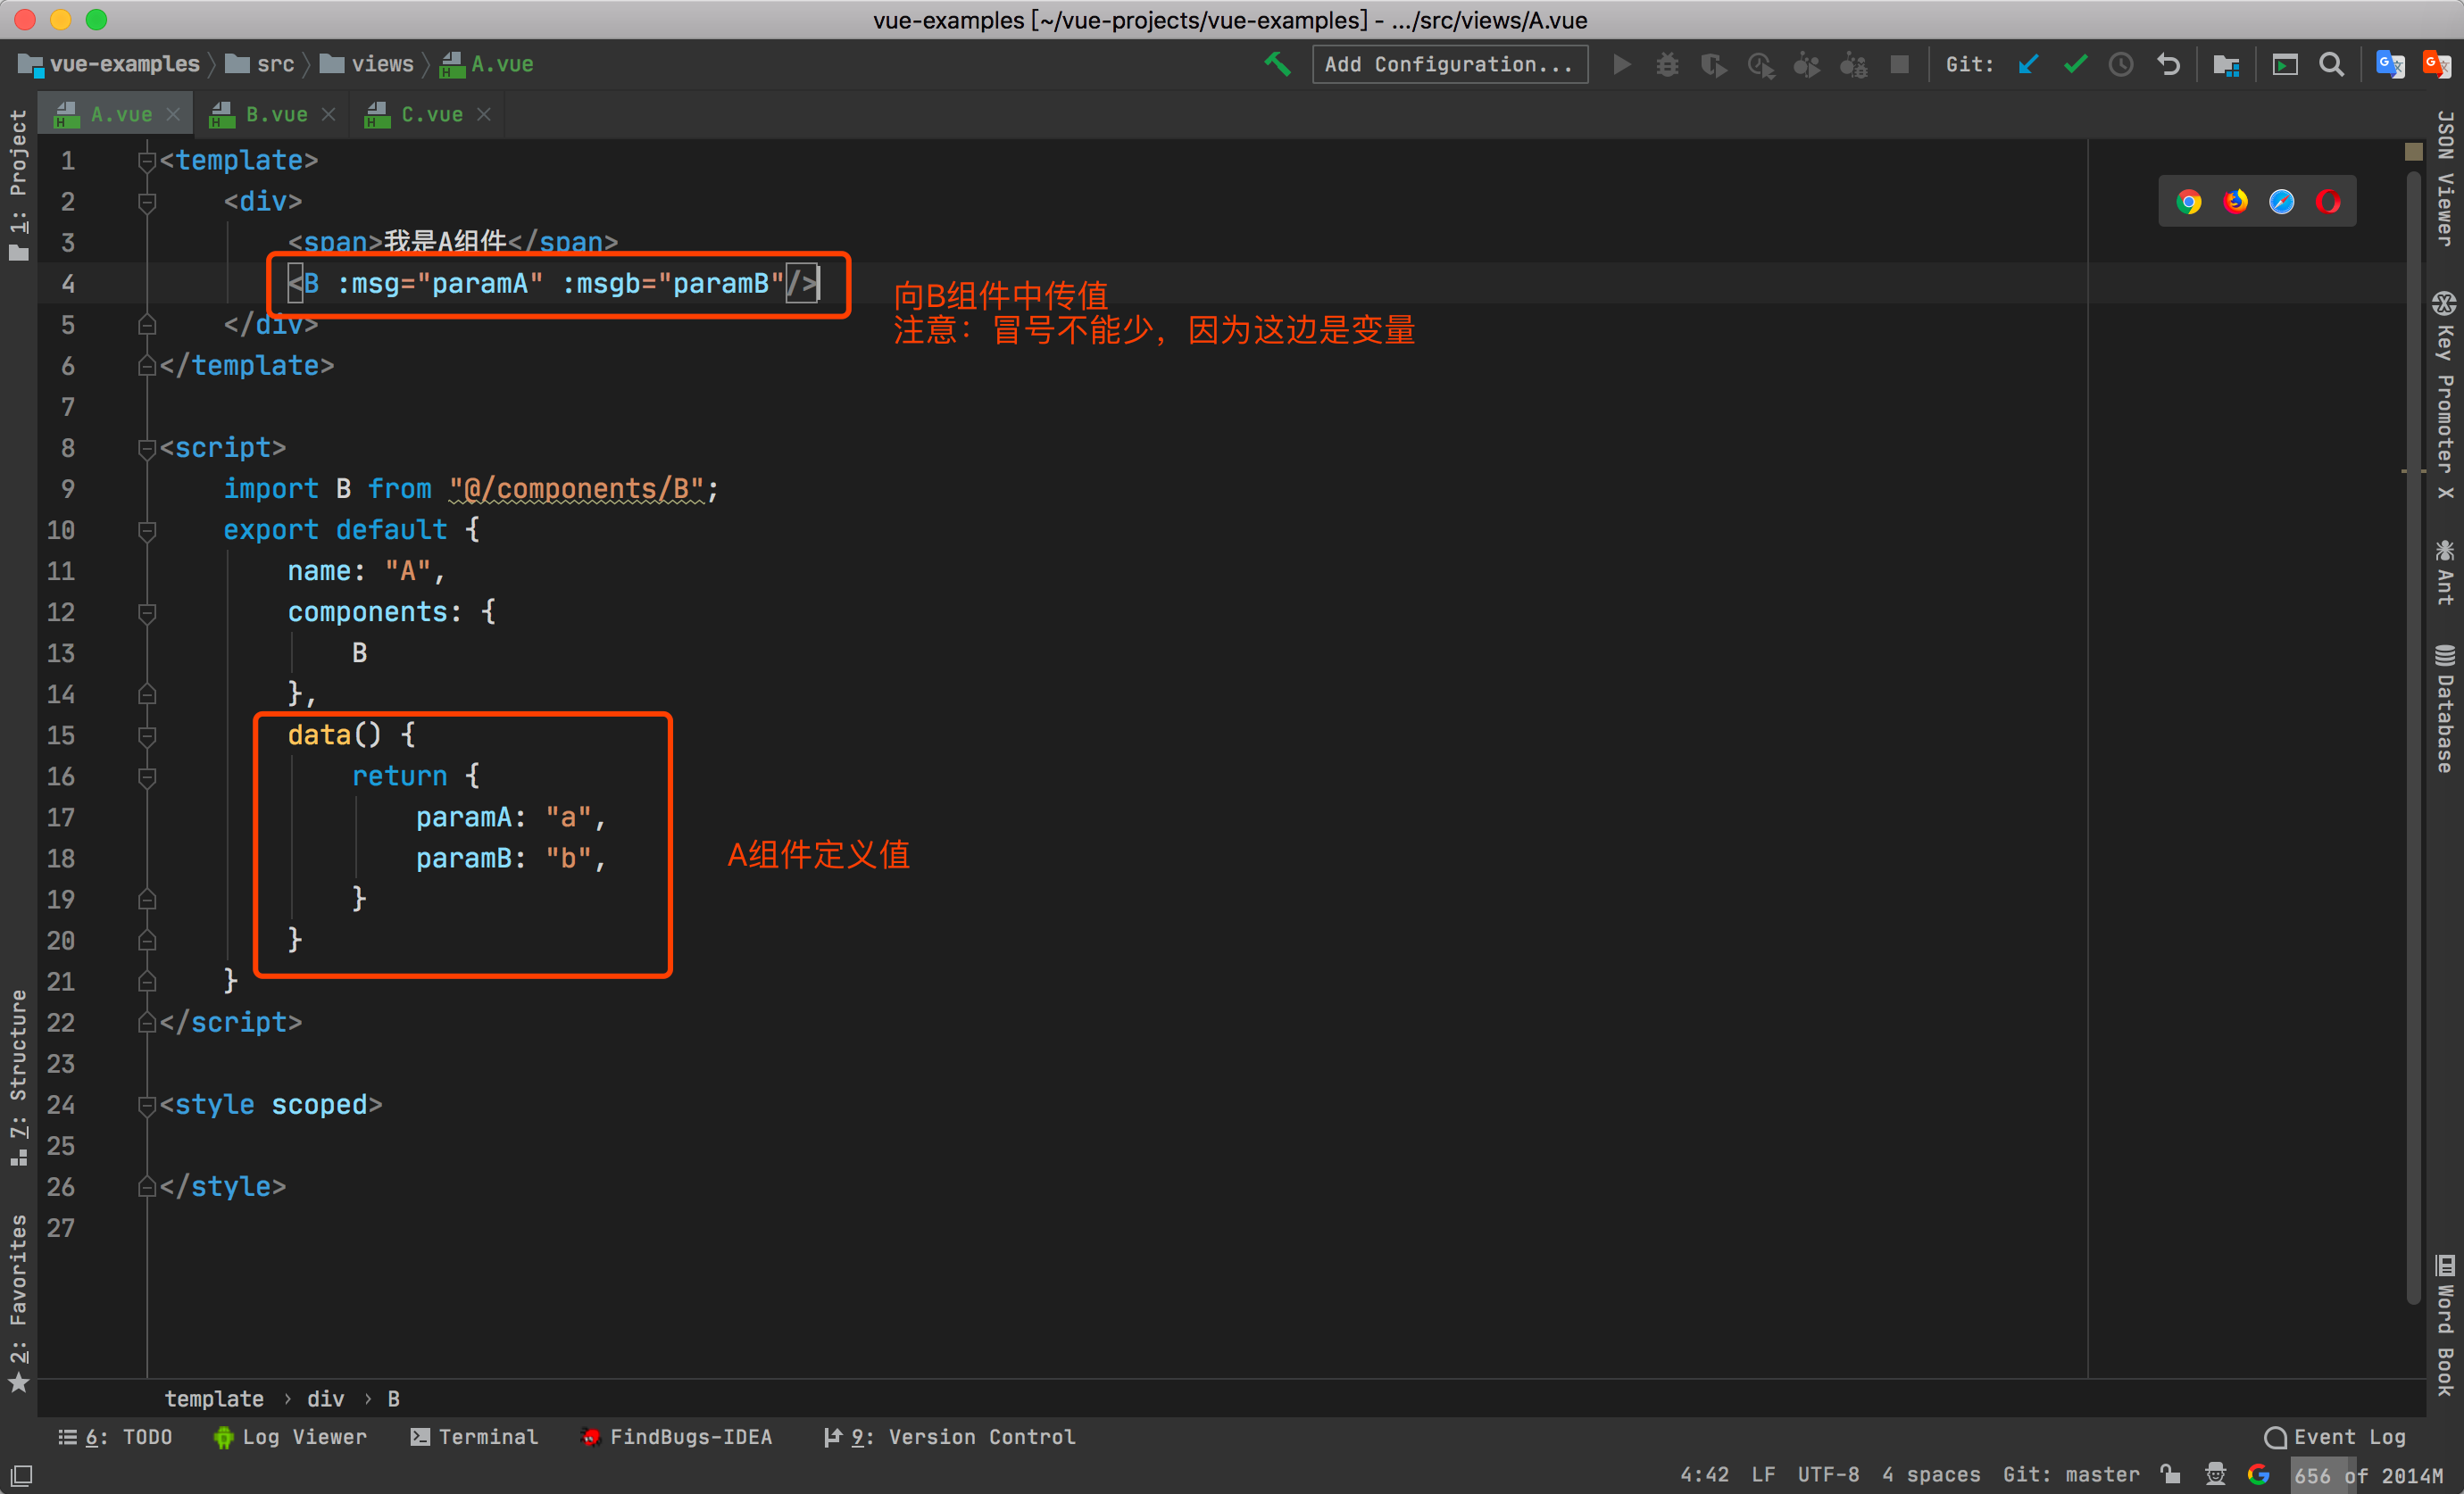Screen dimensions: 2464x1494
Task: Open the 6: TODO tool window
Action: 115,1436
